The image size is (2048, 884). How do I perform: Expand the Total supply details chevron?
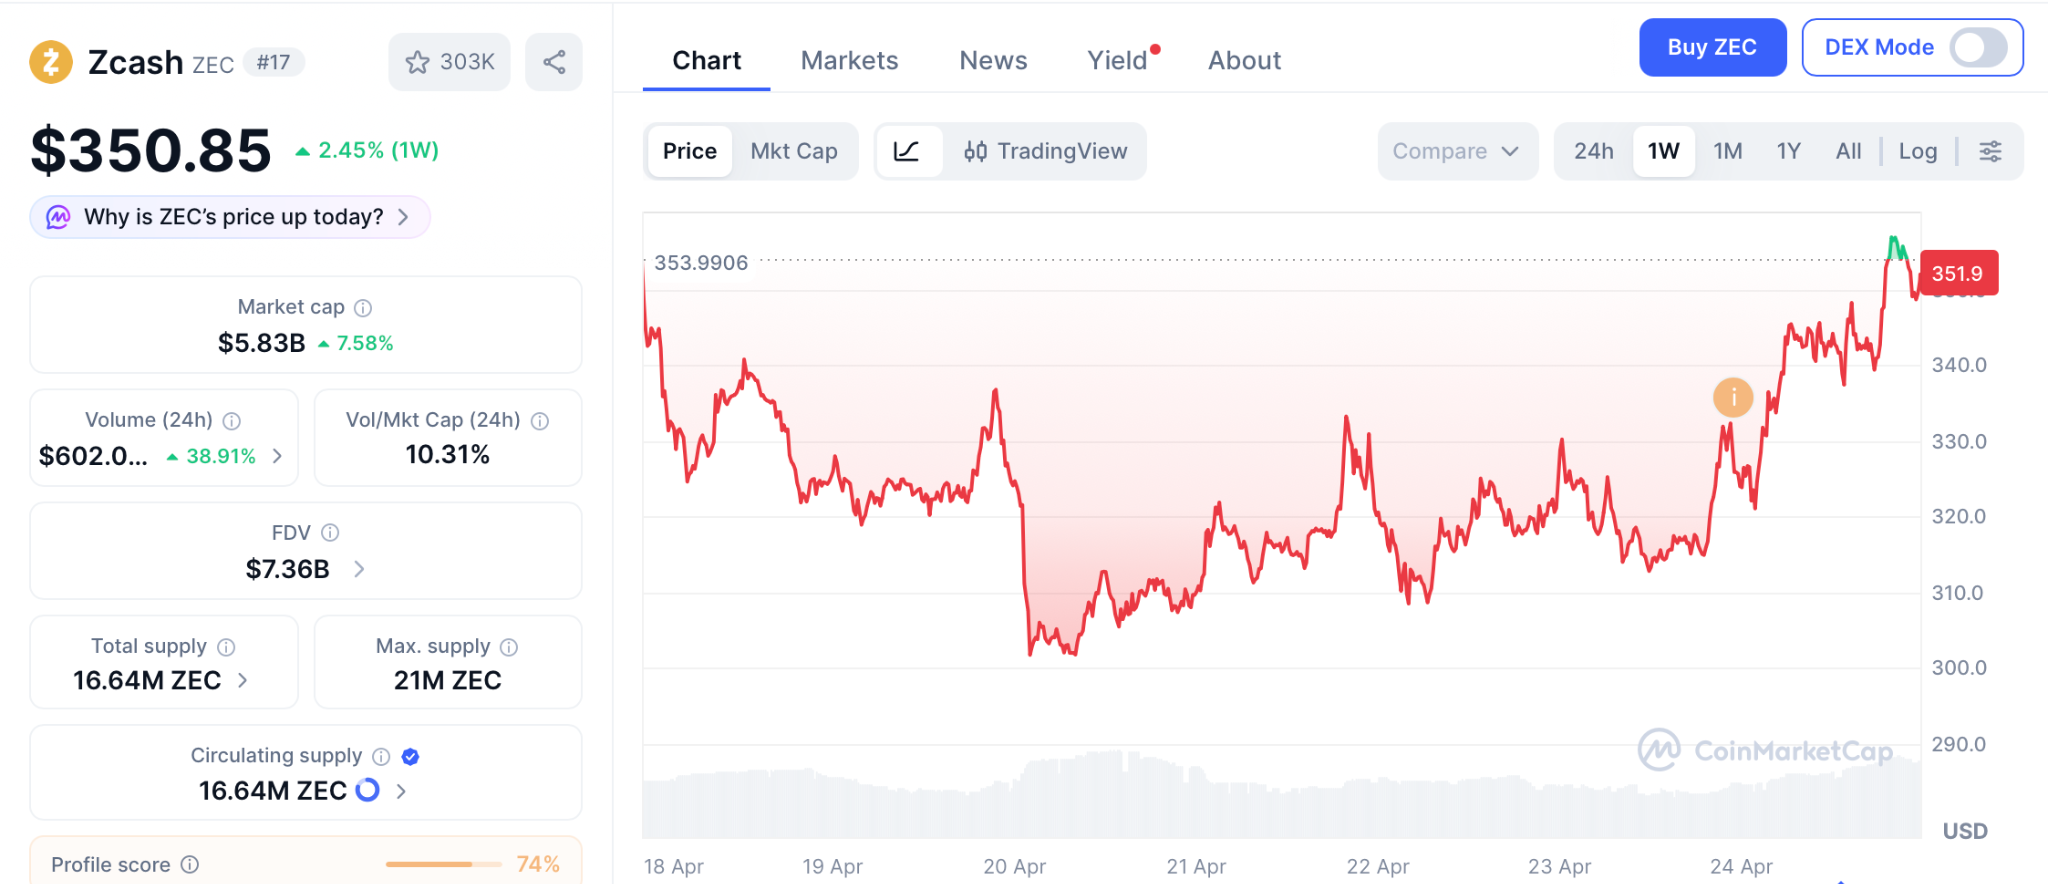tap(243, 680)
